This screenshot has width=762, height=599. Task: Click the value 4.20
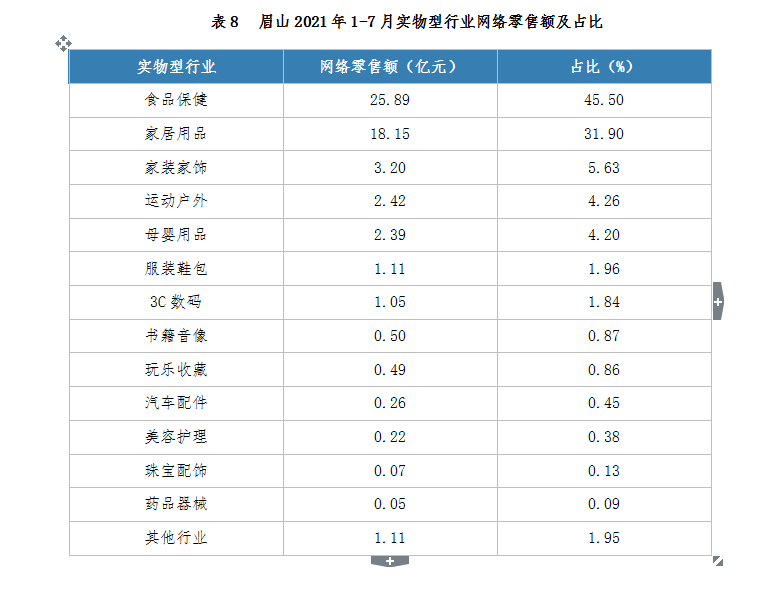coord(604,235)
